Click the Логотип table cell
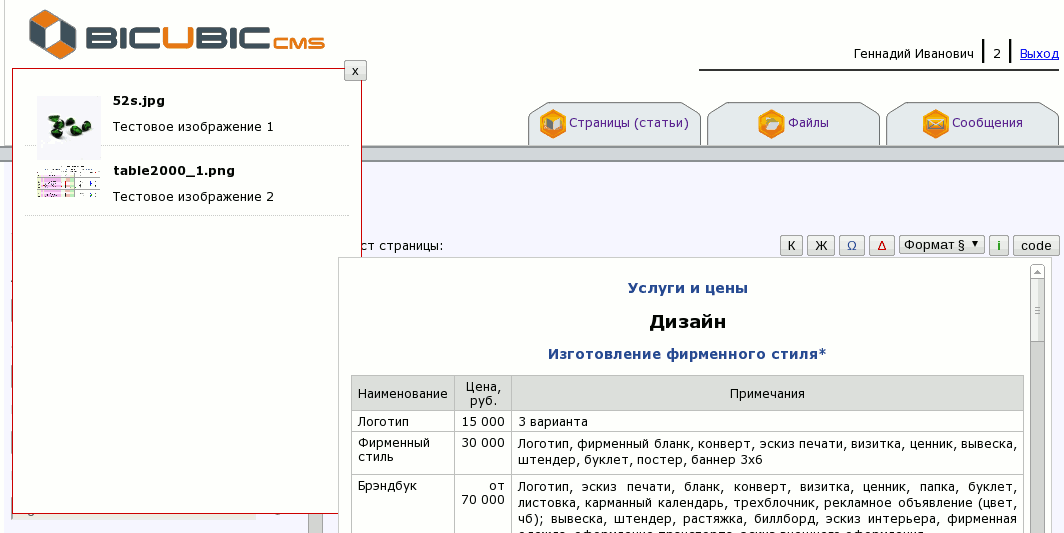The image size is (1064, 533). pos(403,421)
